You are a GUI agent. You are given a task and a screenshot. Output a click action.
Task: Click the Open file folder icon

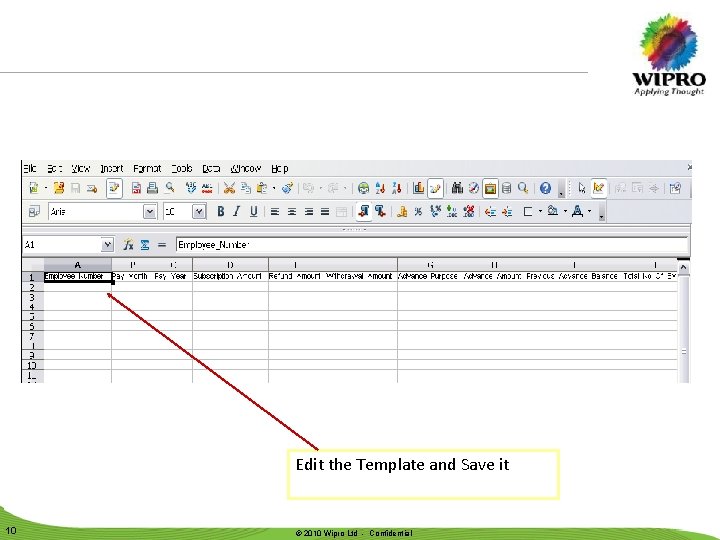[59, 188]
